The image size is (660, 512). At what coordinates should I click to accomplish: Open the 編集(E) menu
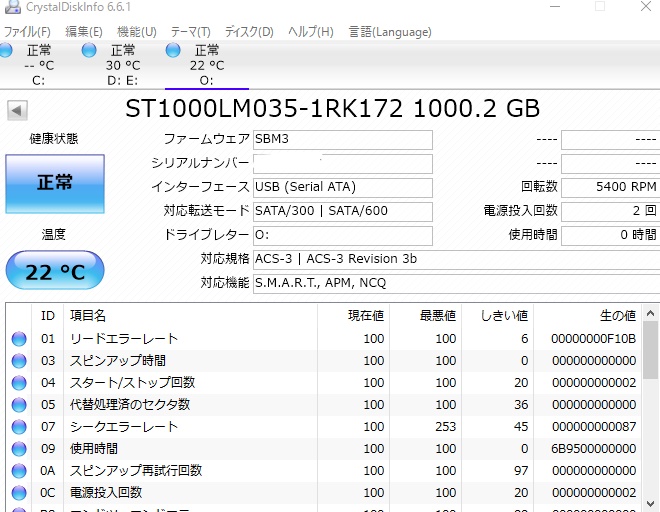[84, 32]
